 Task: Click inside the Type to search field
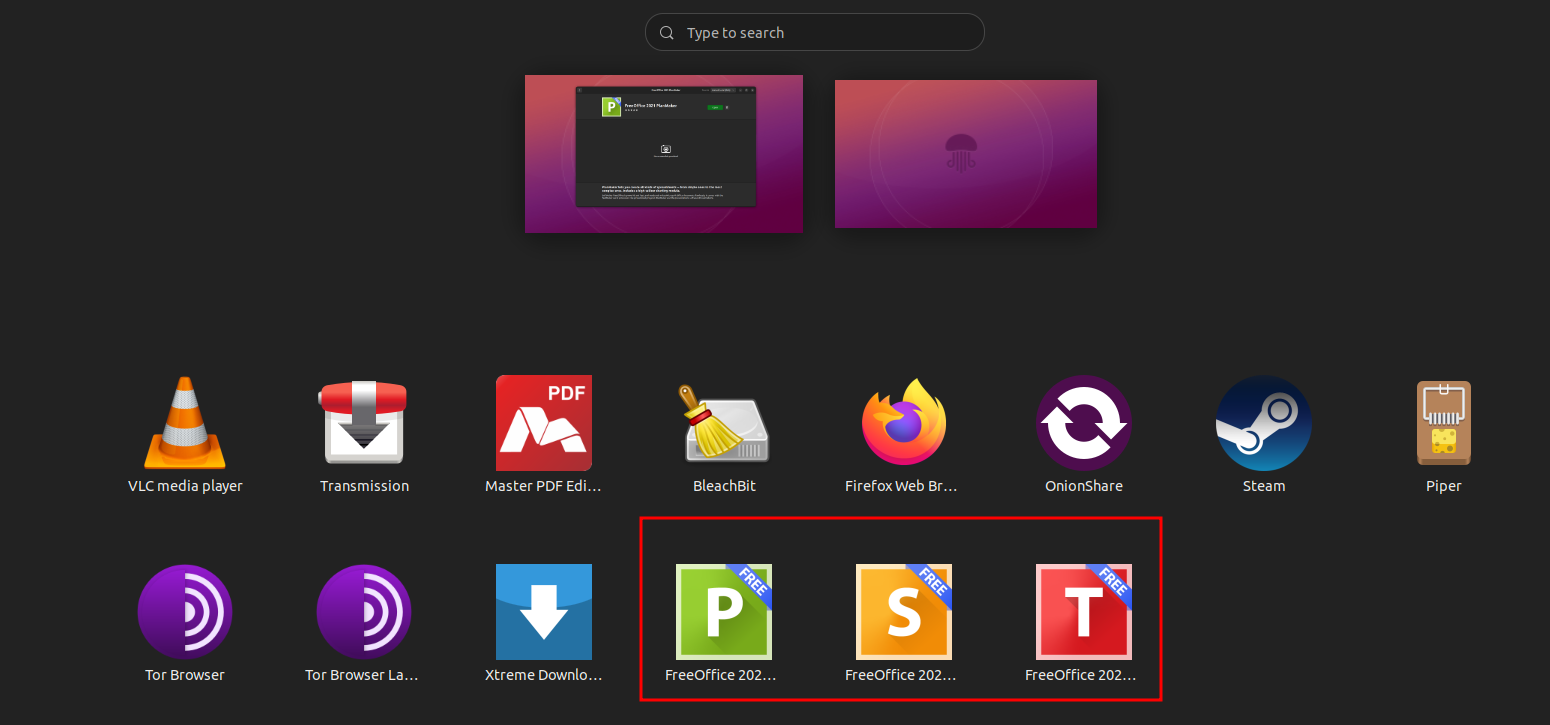(x=814, y=32)
